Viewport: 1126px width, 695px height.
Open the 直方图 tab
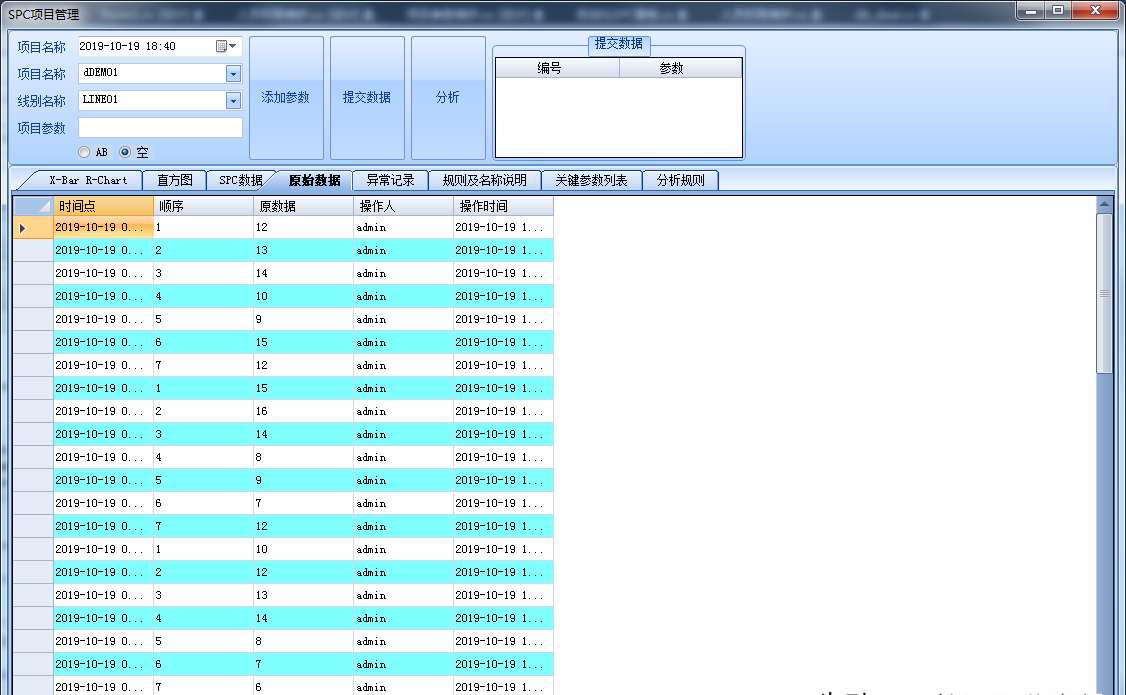click(175, 180)
